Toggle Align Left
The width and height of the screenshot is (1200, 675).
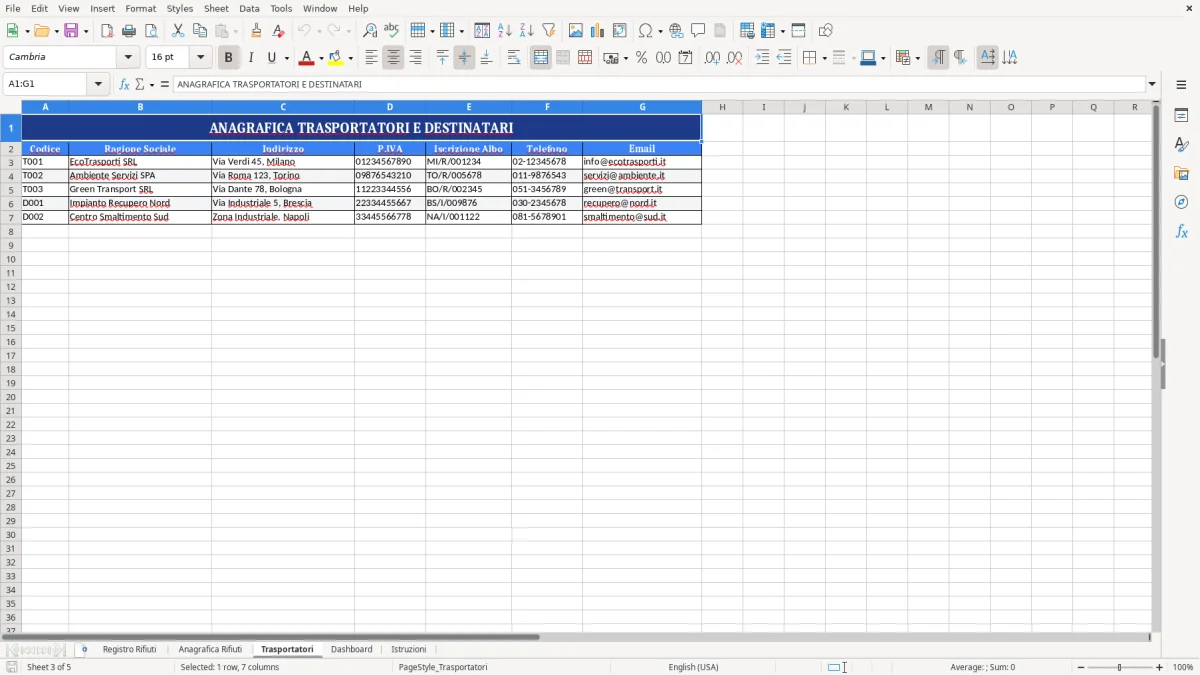(371, 58)
